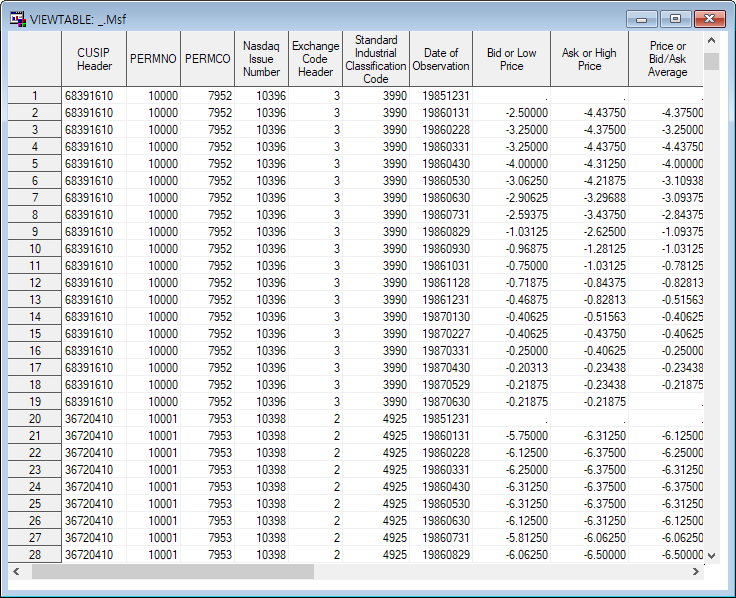The image size is (736, 598).
Task: Select the Bid or Low Price column
Action: point(511,59)
